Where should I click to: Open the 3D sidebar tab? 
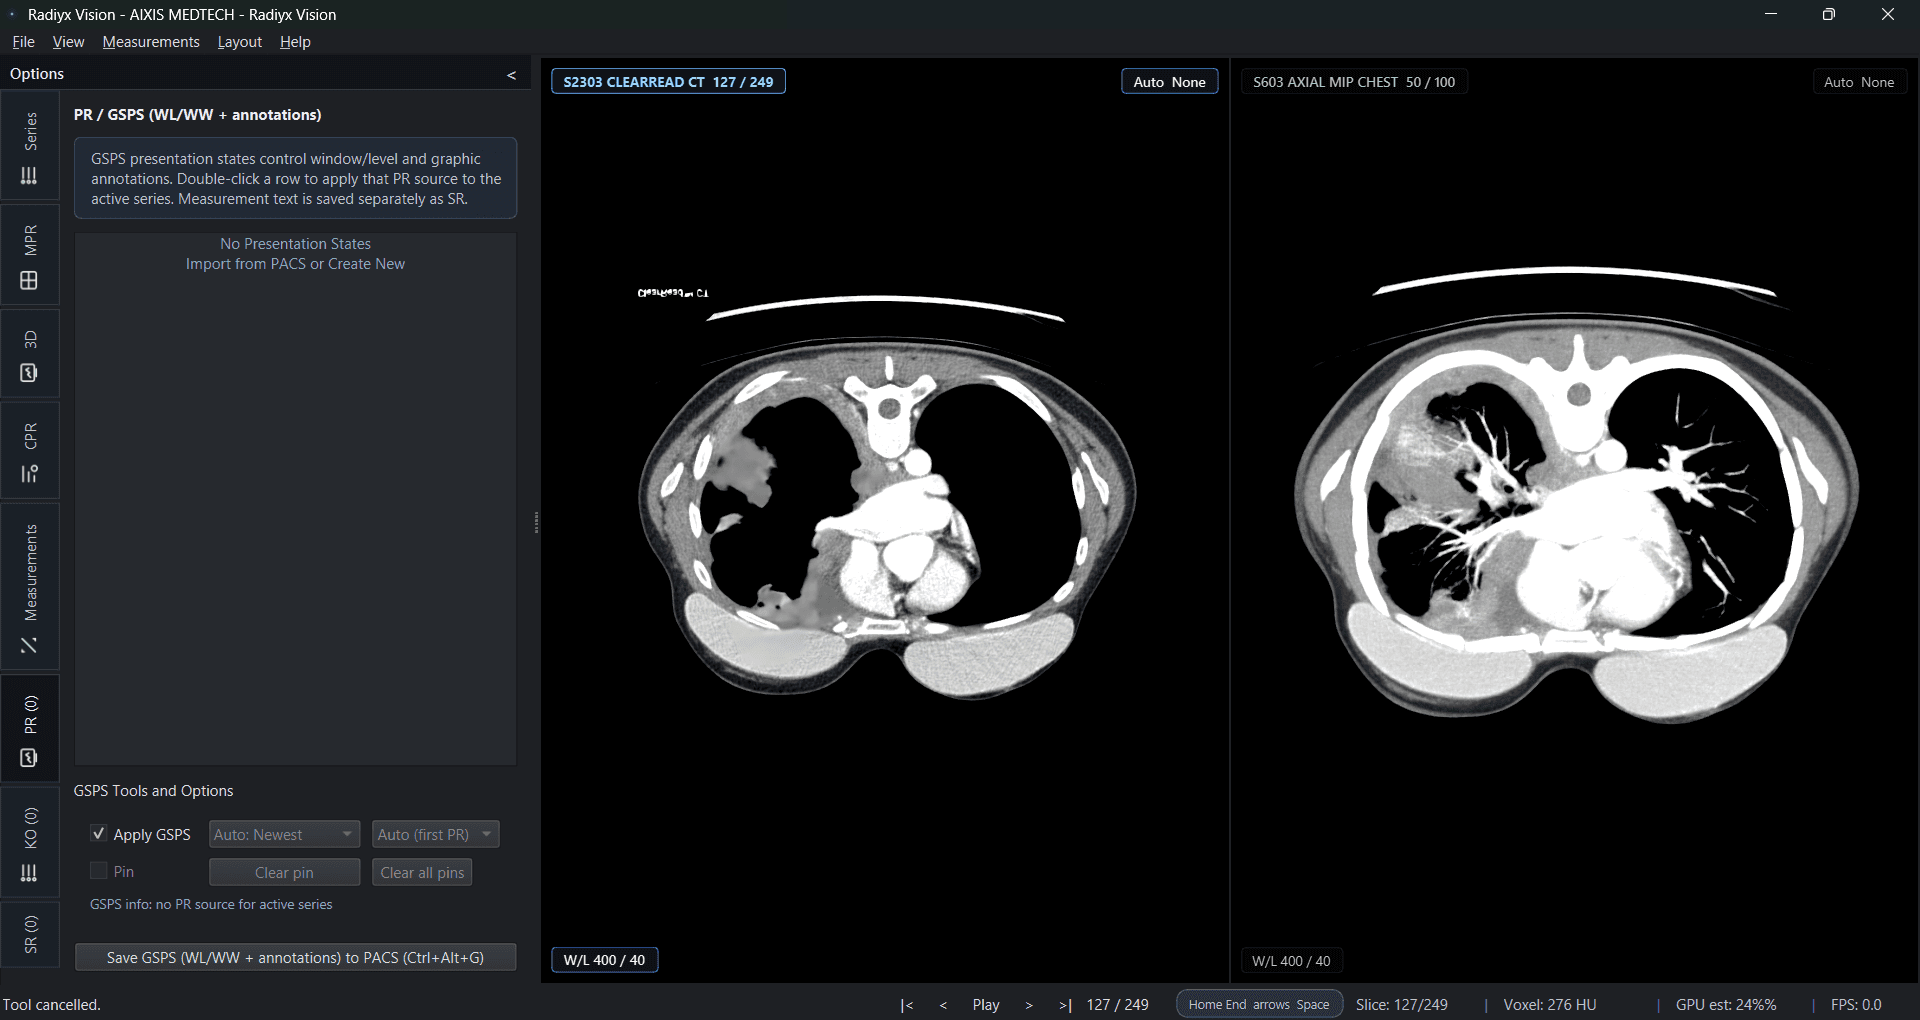point(30,353)
